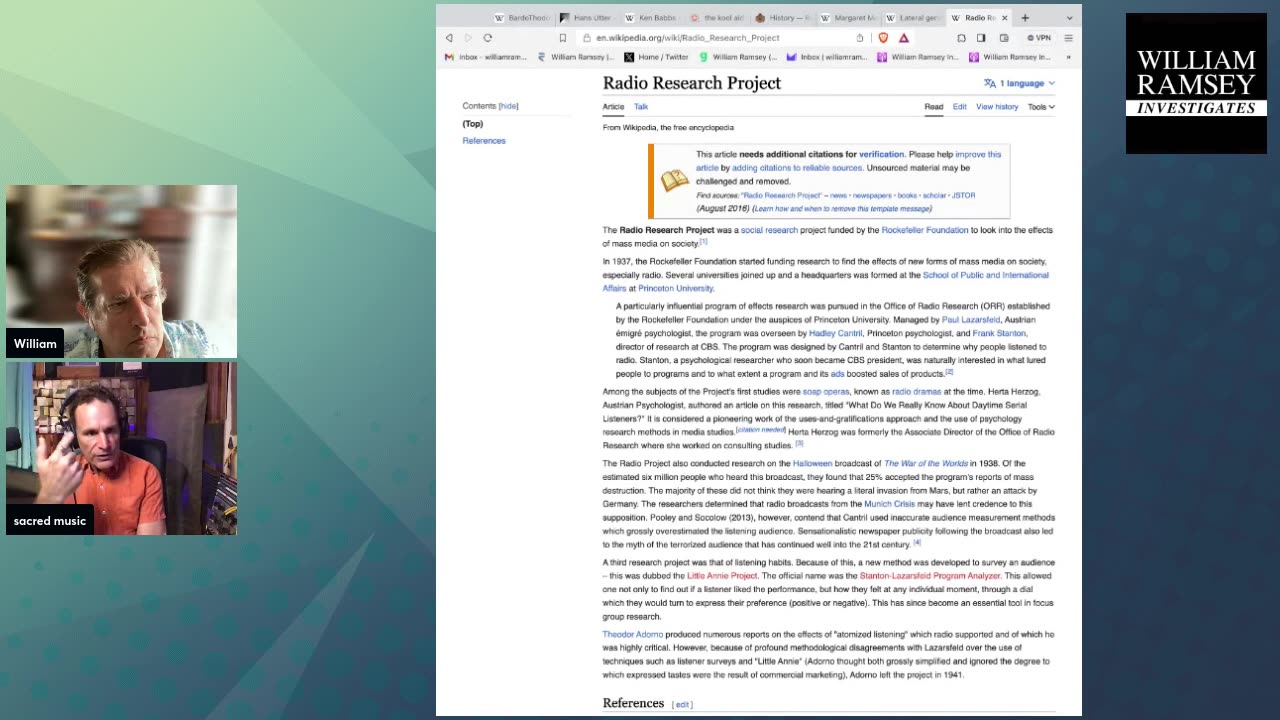Click the share icon in the address bar

point(860,38)
